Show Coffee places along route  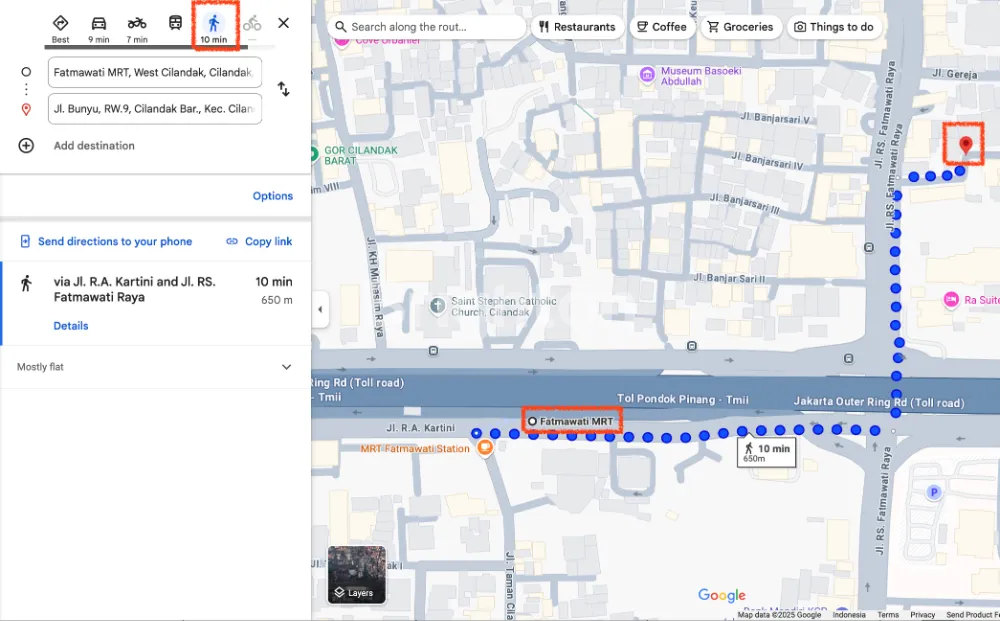tap(661, 27)
